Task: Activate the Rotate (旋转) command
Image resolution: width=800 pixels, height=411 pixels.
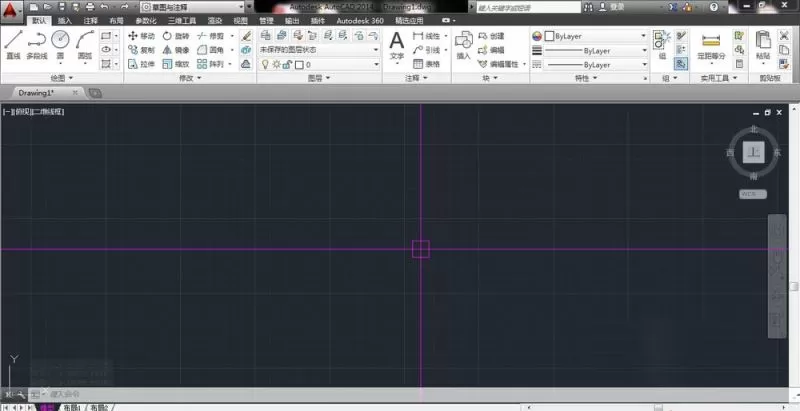Action: [x=176, y=36]
